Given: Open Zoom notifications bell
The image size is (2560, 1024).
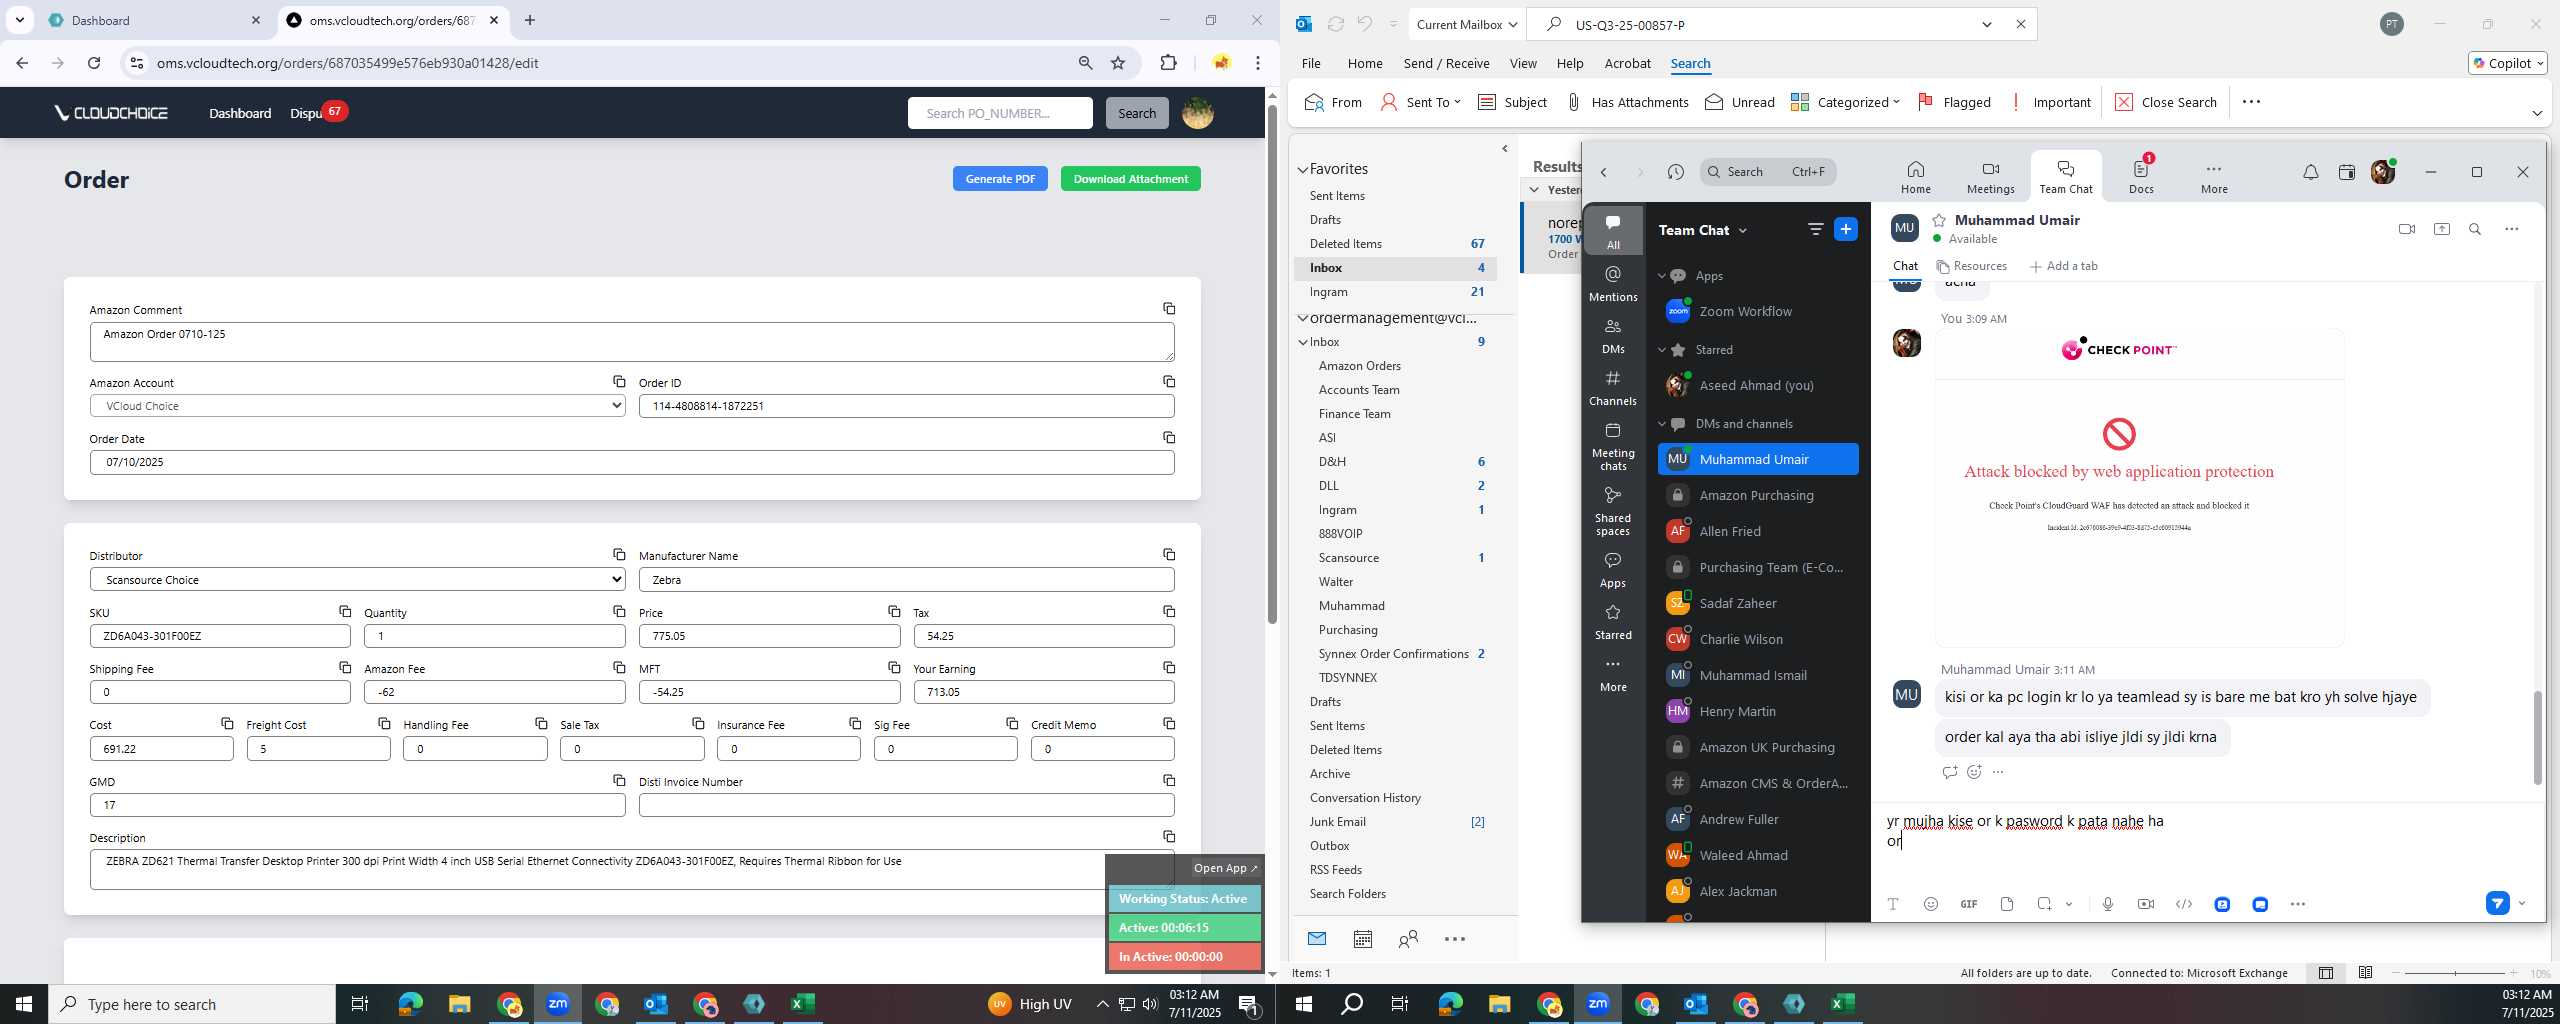Looking at the screenshot, I should coord(2311,172).
